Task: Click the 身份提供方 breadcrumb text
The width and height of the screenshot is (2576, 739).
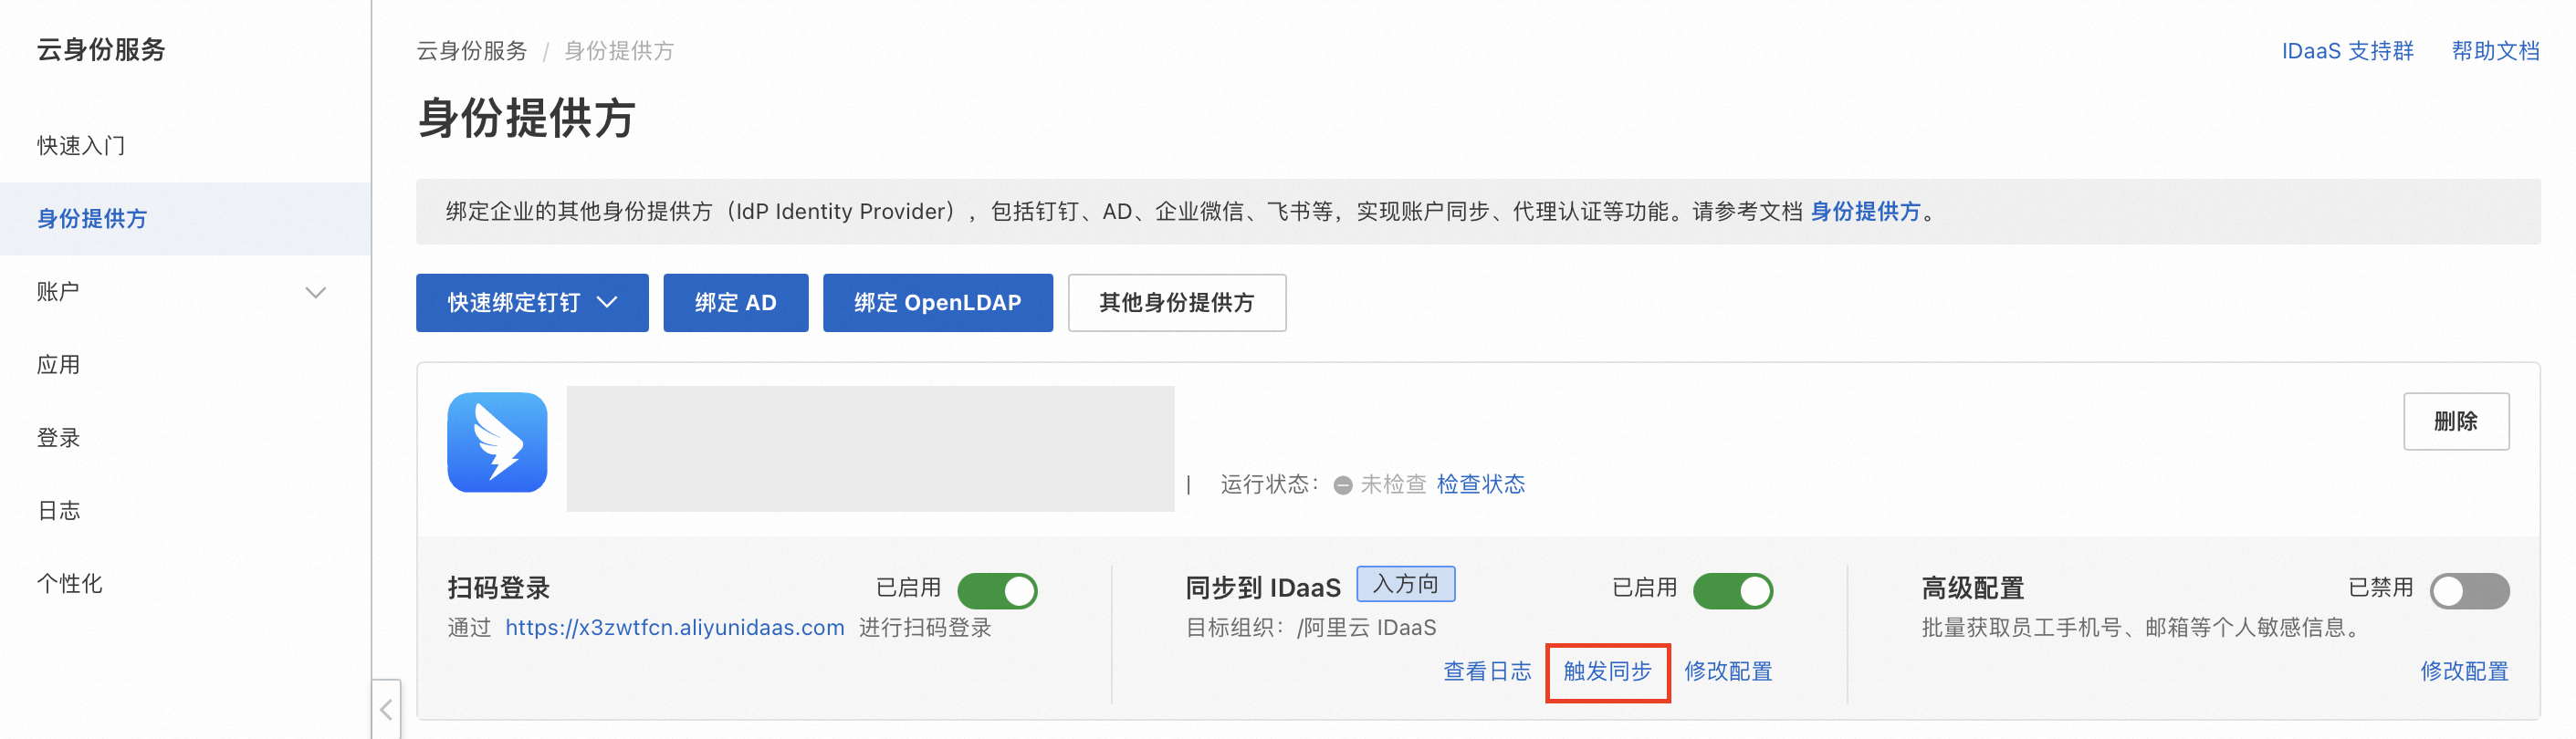Action: tap(619, 51)
